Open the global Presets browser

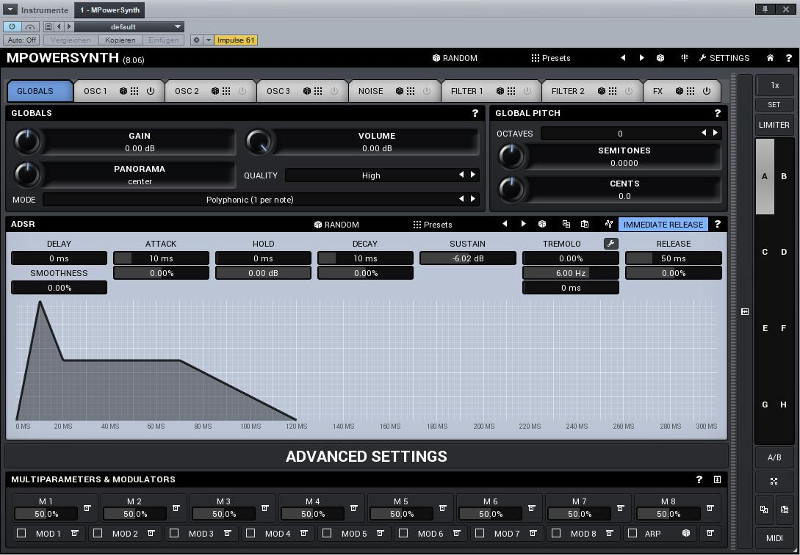pyautogui.click(x=551, y=58)
